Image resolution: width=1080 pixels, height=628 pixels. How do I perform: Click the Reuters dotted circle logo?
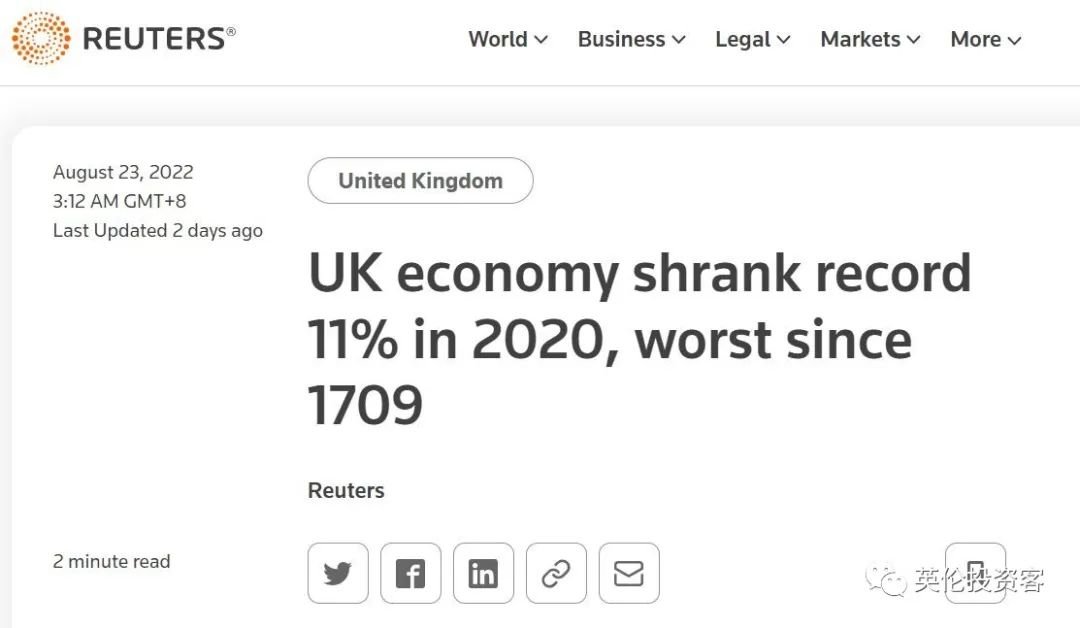coord(41,38)
